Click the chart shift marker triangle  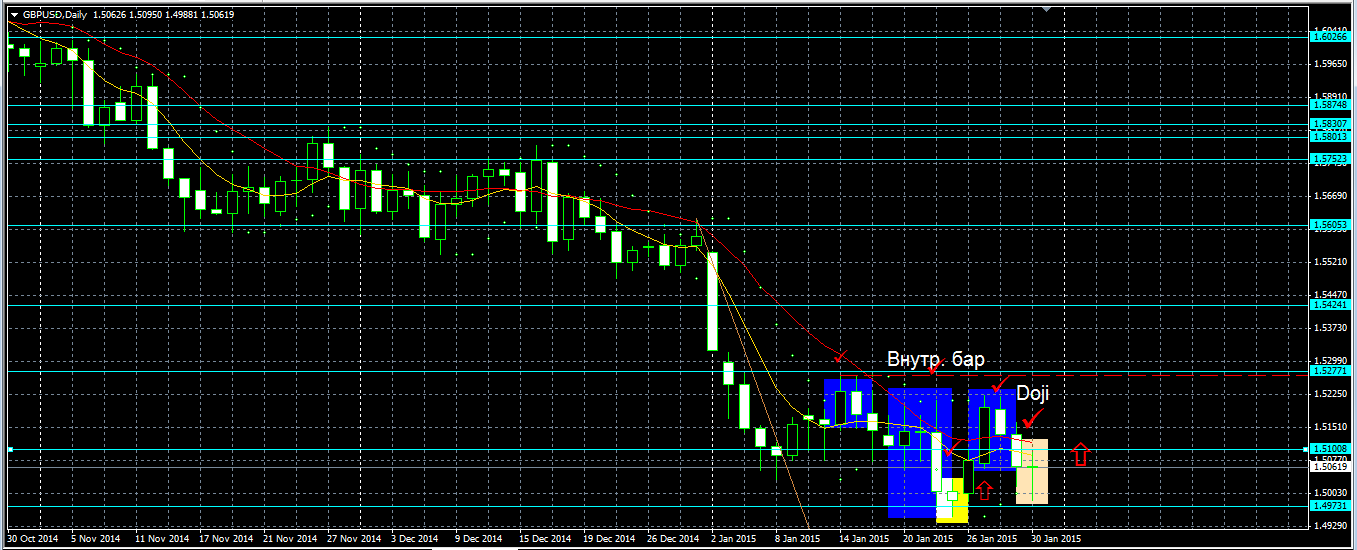[x=1047, y=9]
